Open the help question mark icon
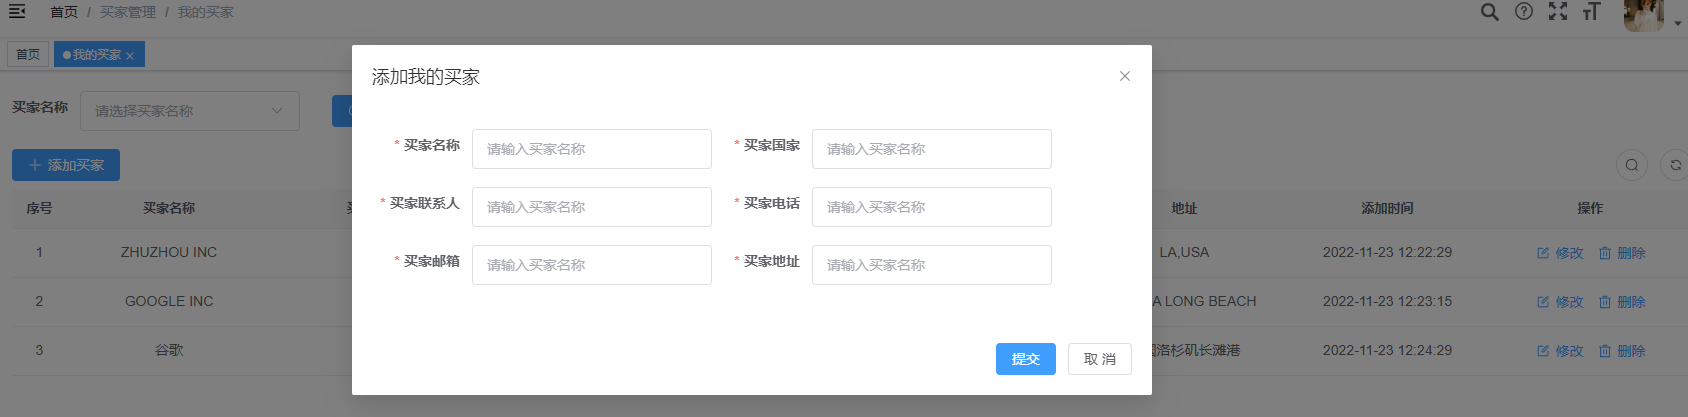The height and width of the screenshot is (417, 1688). pyautogui.click(x=1524, y=12)
